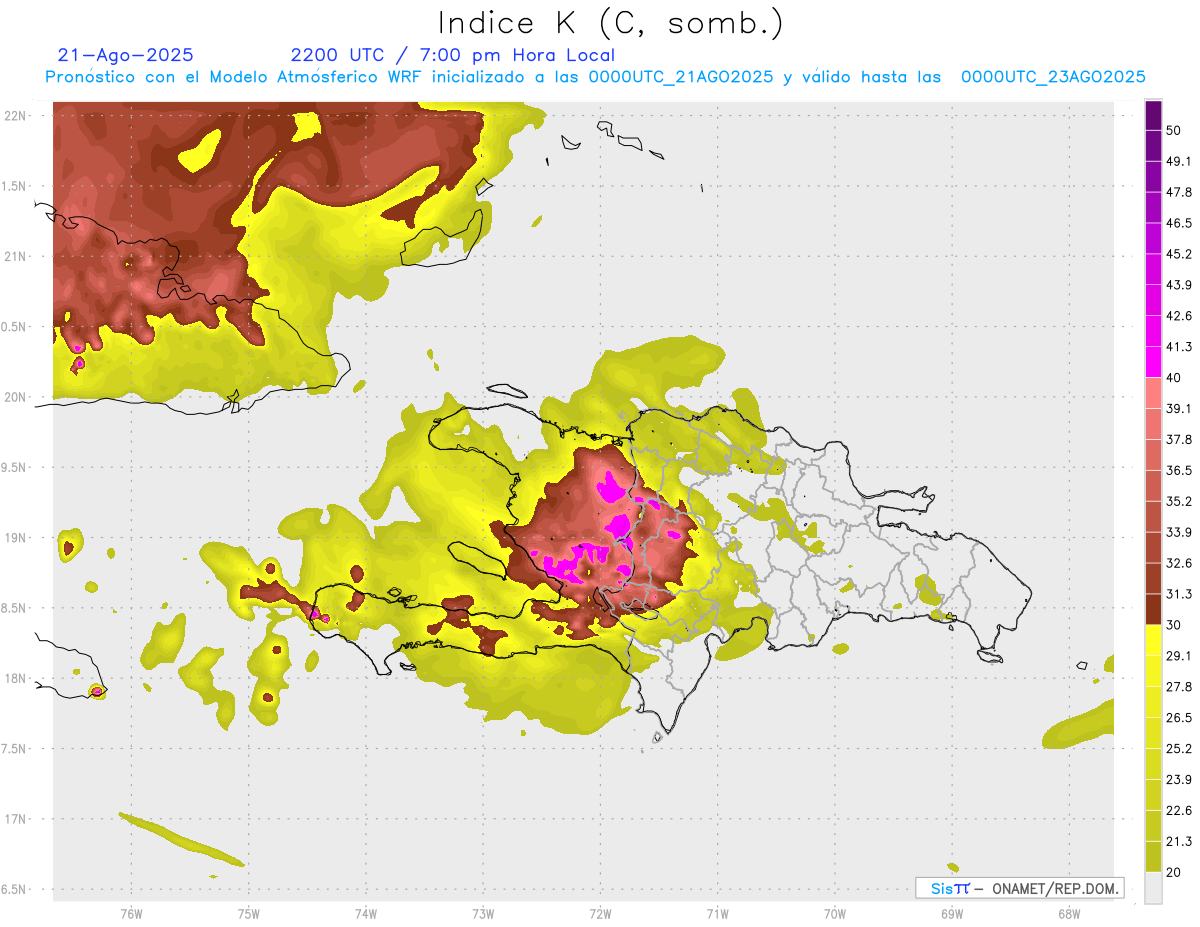Click the legend value "26.5"
Viewport: 1200px width, 927px height.
pyautogui.click(x=1179, y=717)
